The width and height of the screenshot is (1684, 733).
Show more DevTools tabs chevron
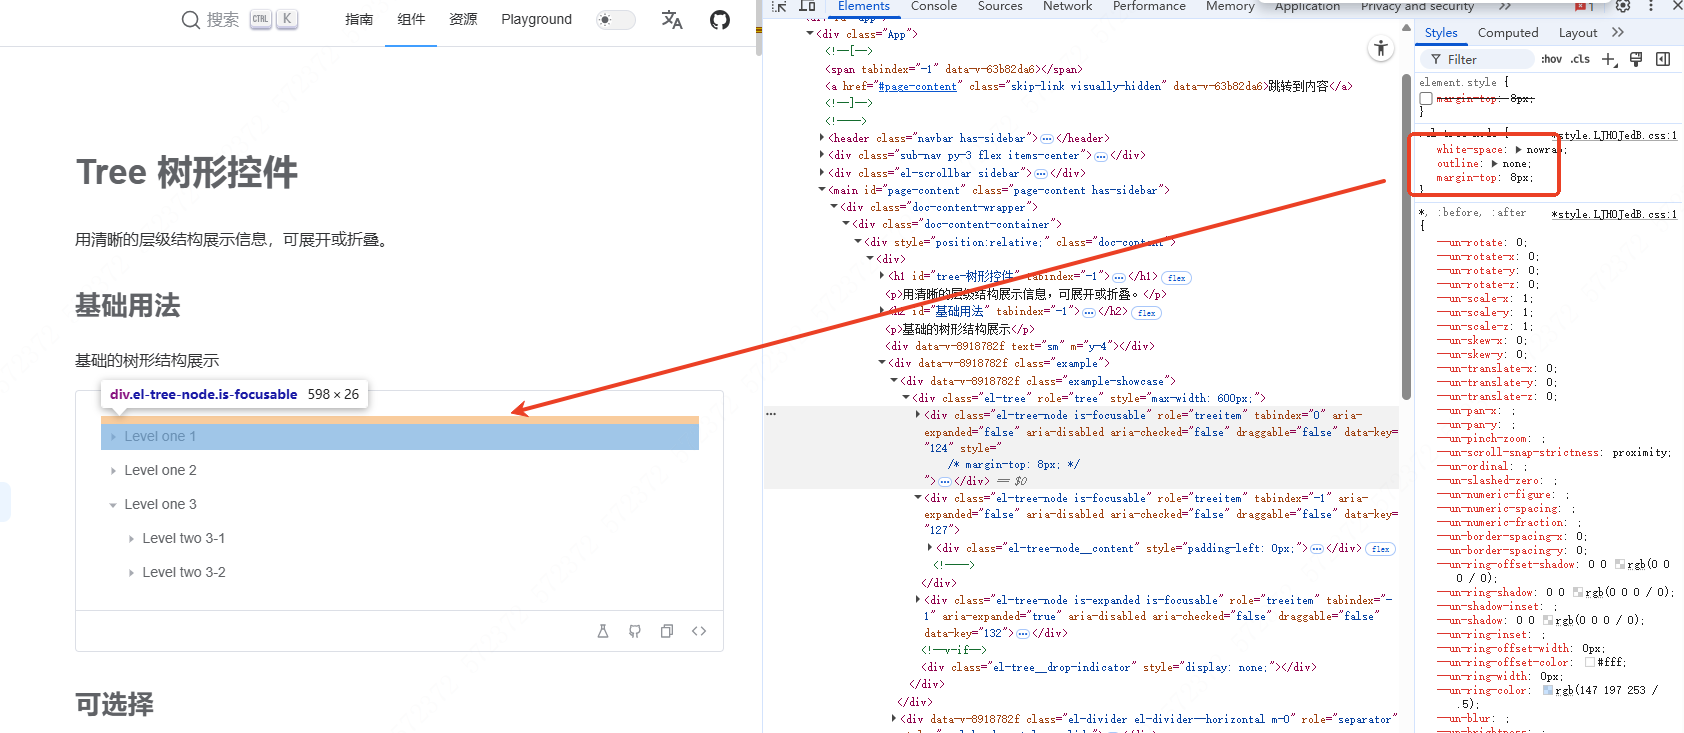1504,6
